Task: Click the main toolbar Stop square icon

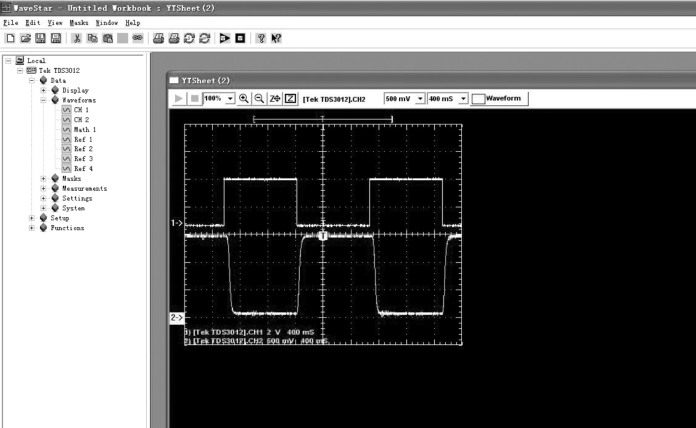Action: 240,38
